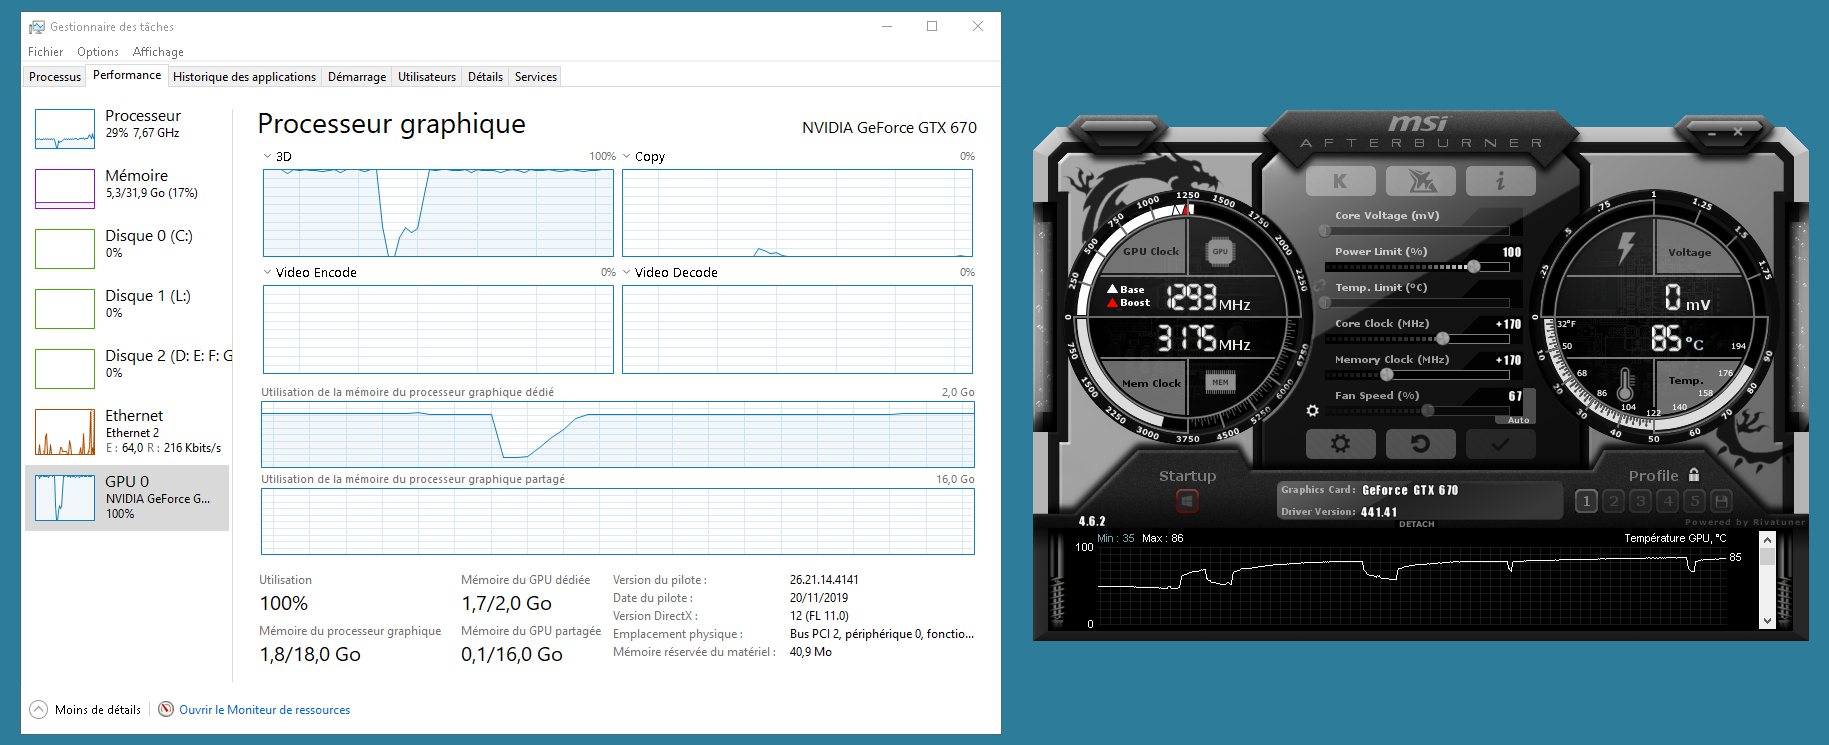The image size is (1829, 745).
Task: Click the DETACH button on Afterburner monitor
Action: click(1416, 524)
